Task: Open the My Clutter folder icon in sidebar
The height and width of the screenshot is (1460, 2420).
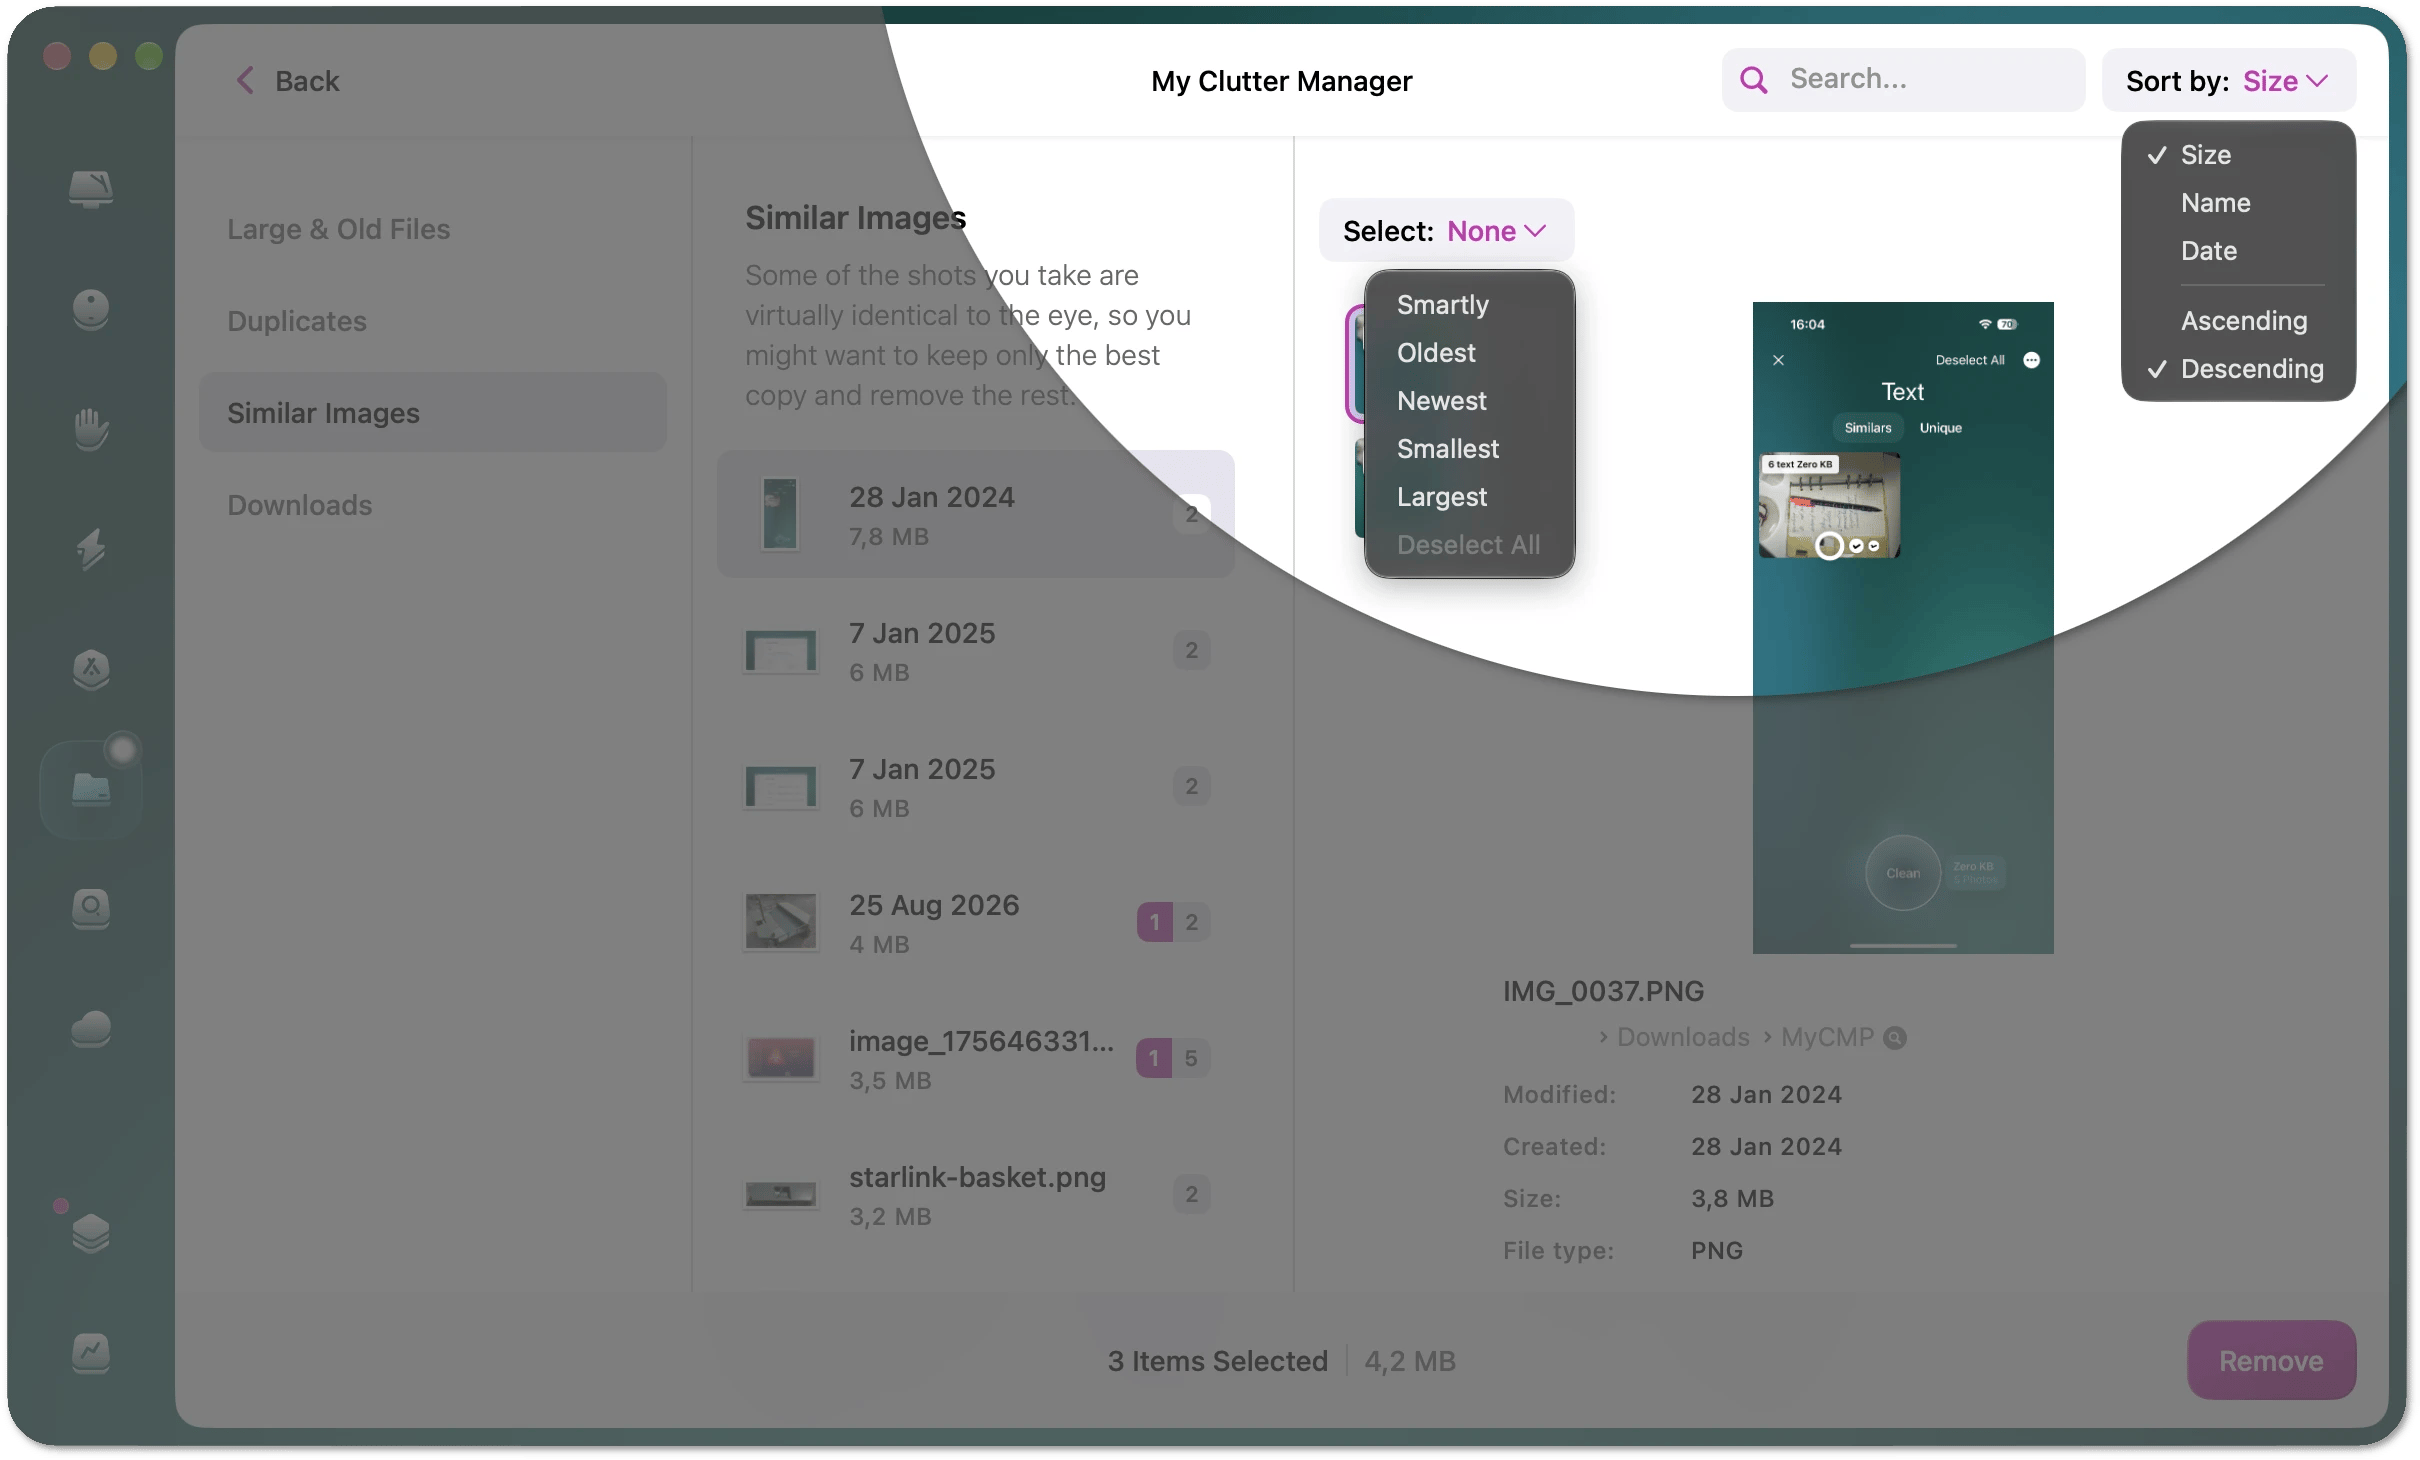Action: (x=91, y=789)
